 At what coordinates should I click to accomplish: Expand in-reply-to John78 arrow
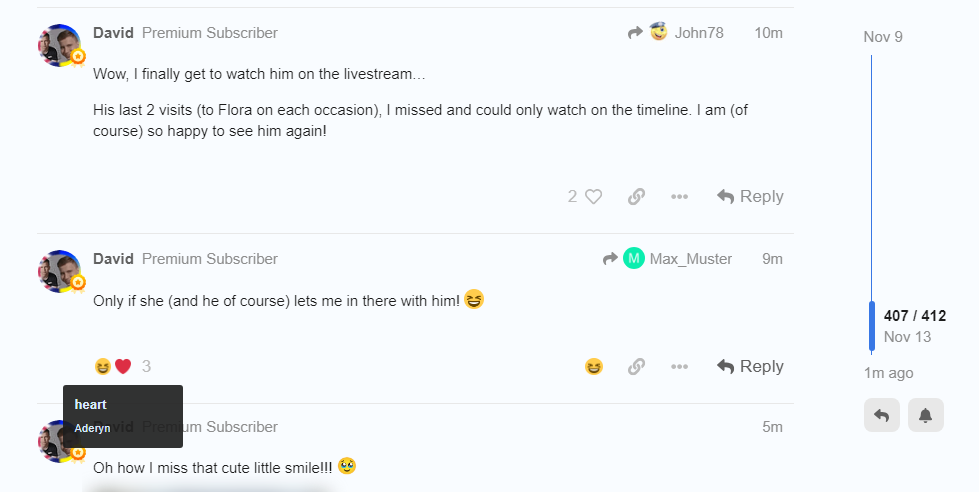click(x=636, y=32)
